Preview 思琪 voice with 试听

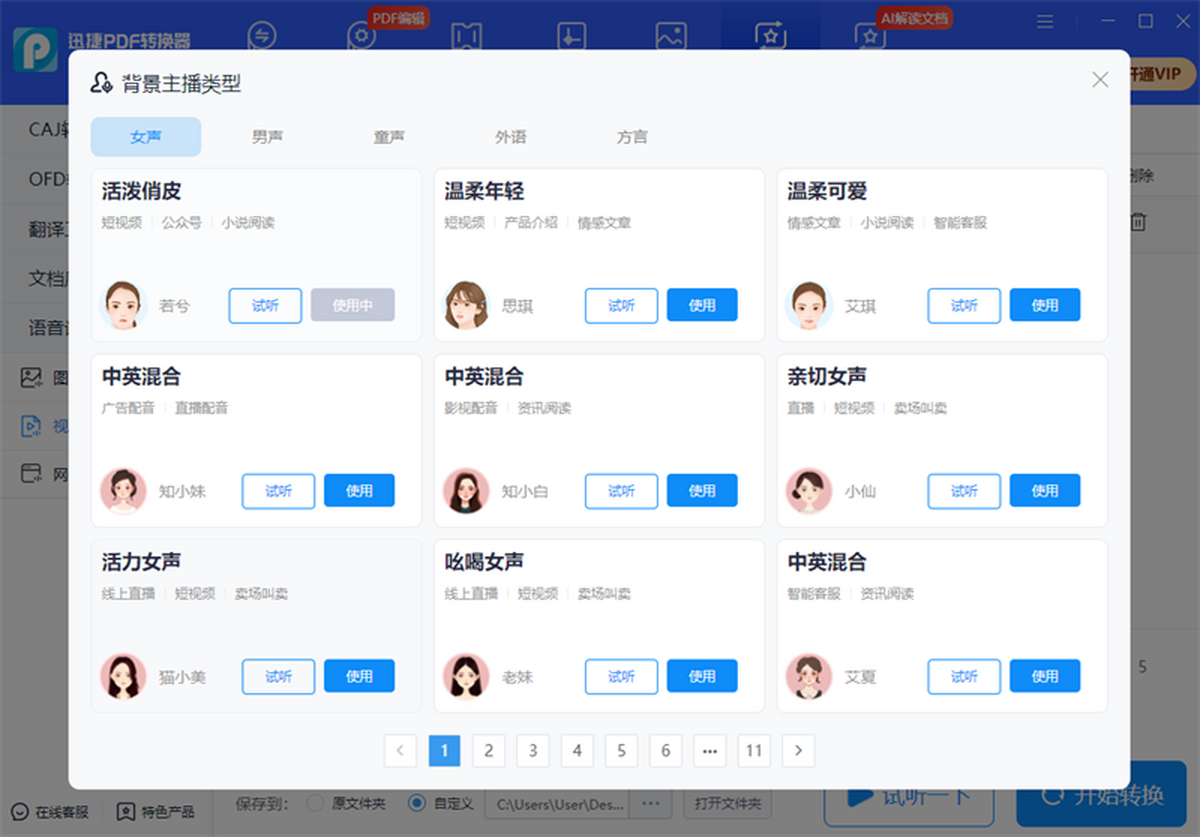coord(621,306)
